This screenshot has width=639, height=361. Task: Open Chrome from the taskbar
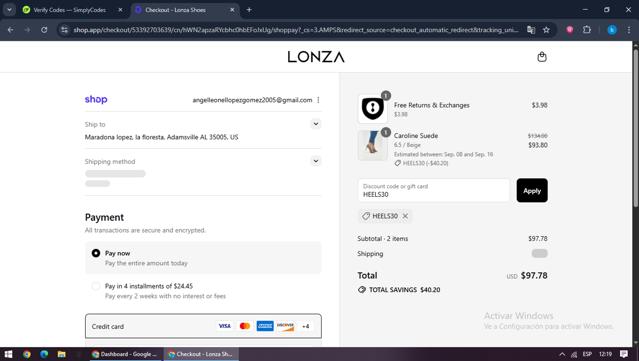coord(26,354)
